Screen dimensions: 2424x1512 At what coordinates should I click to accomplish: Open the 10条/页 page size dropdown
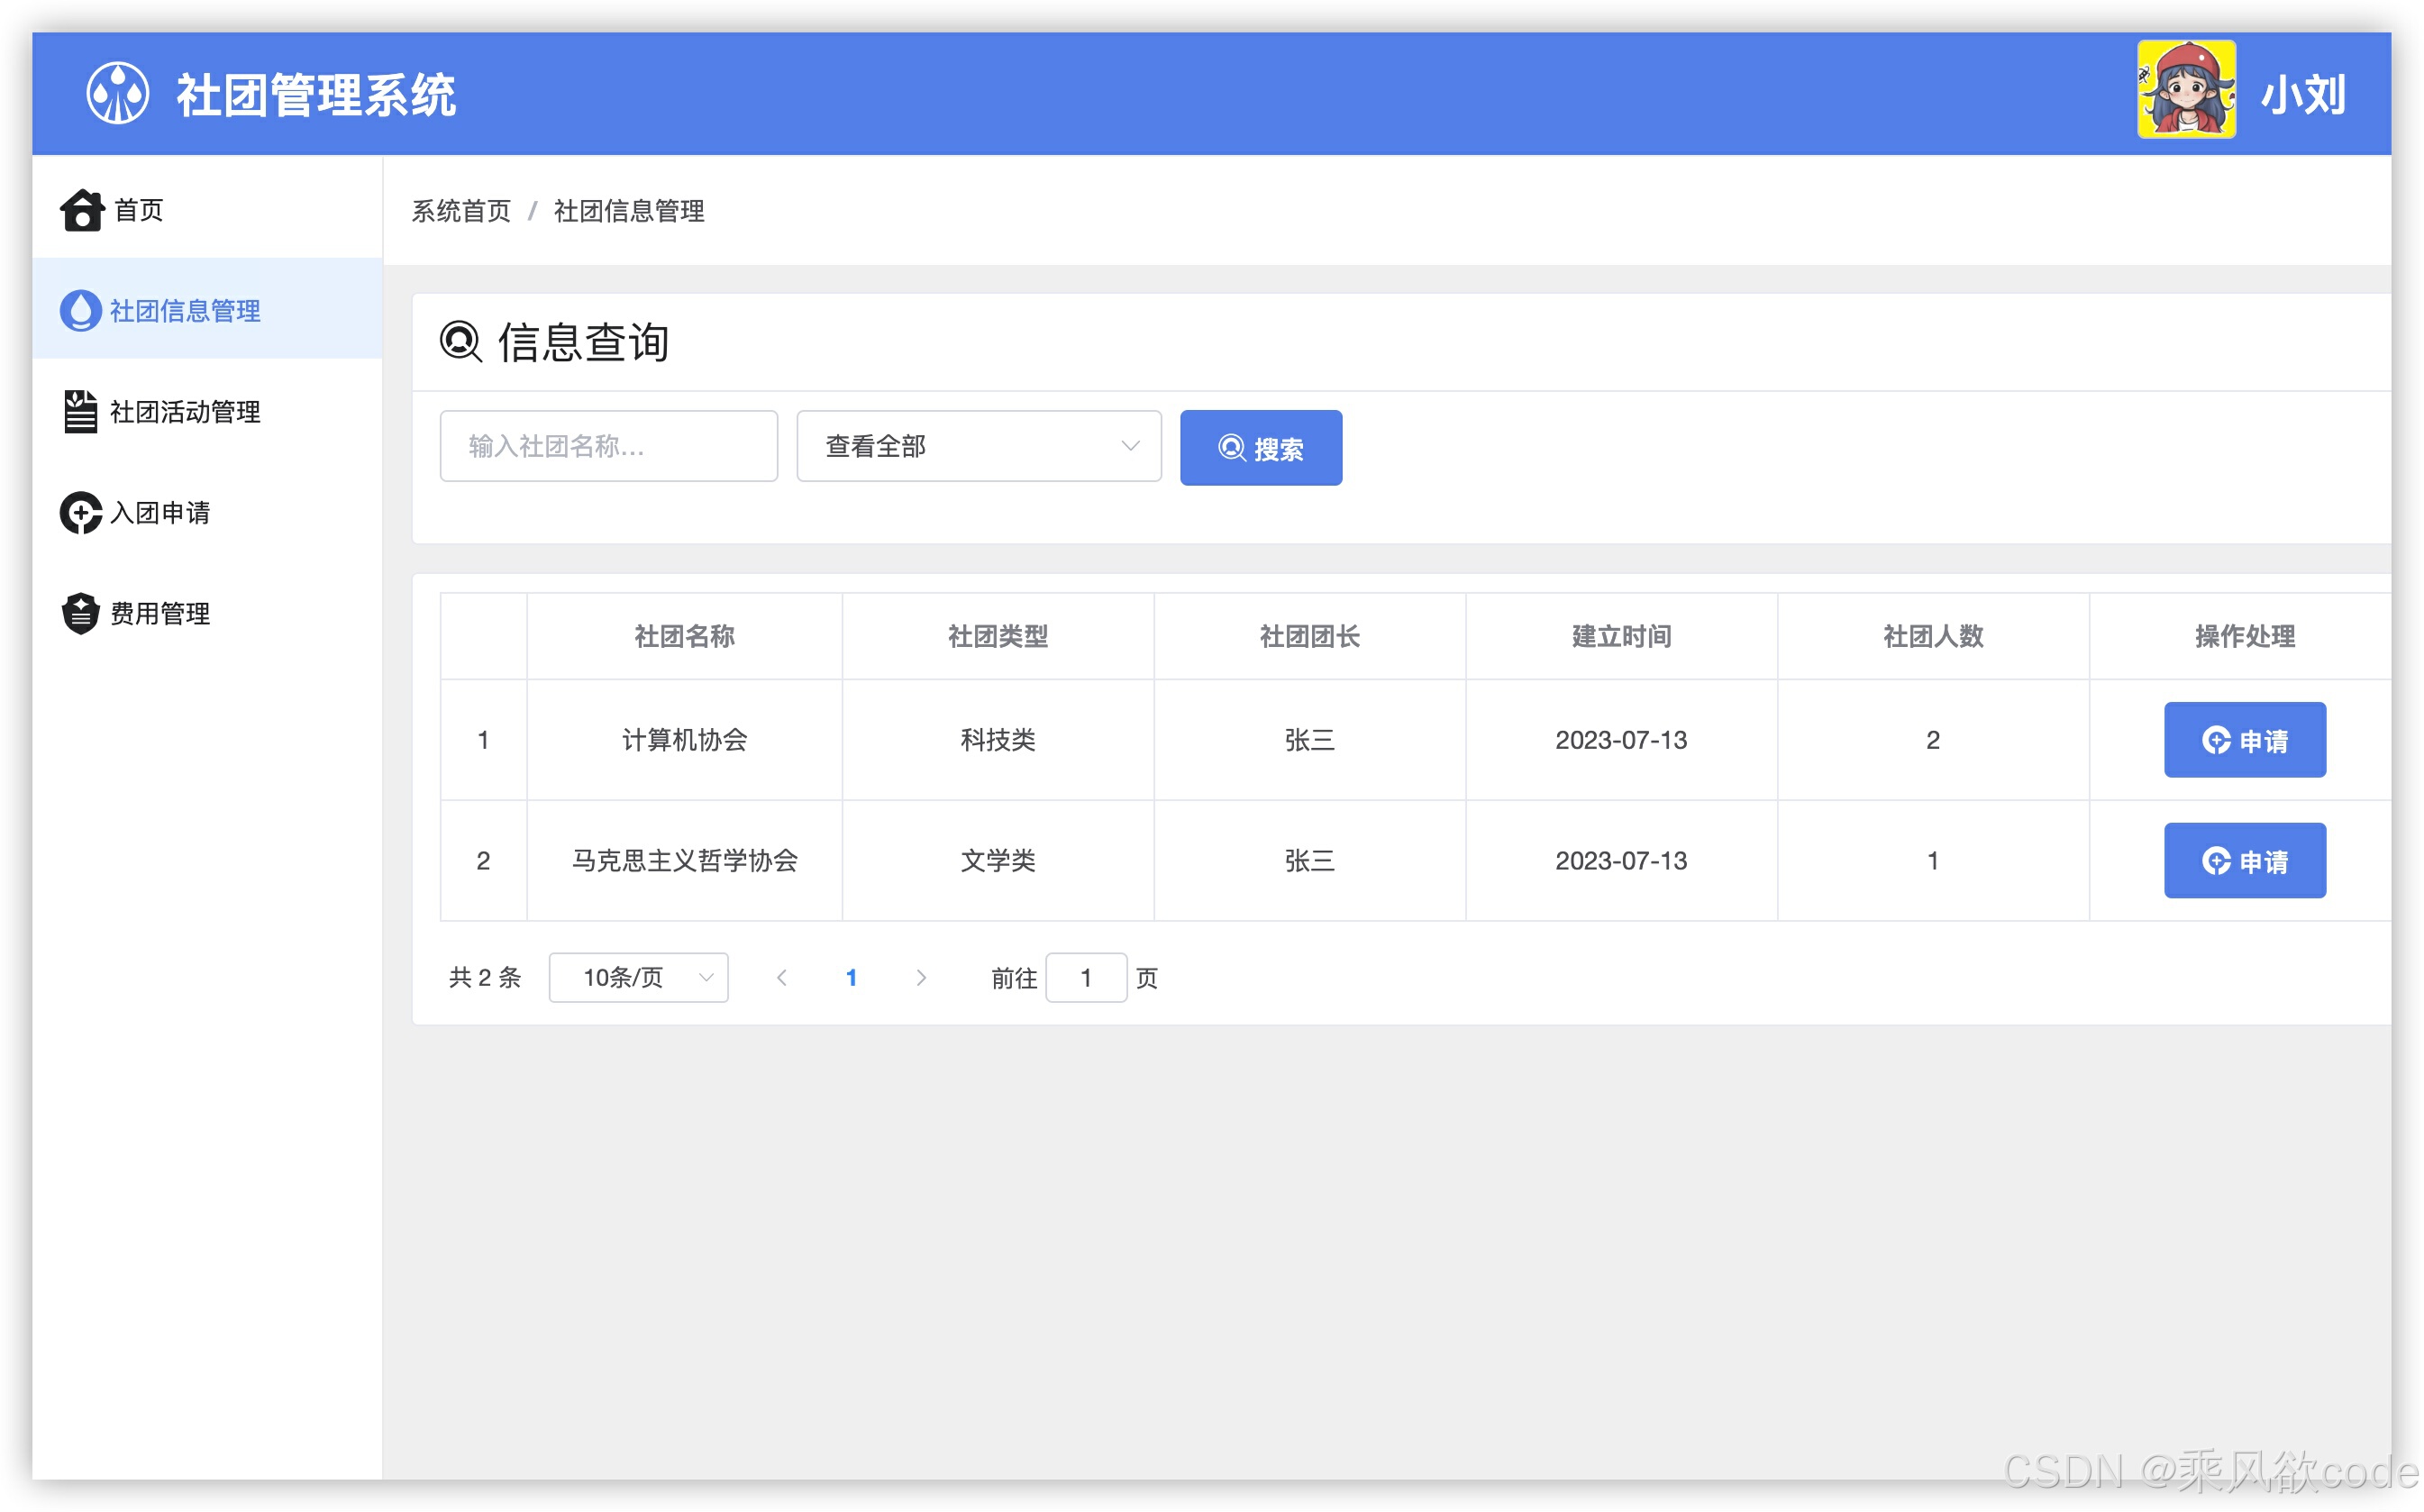pyautogui.click(x=637, y=977)
